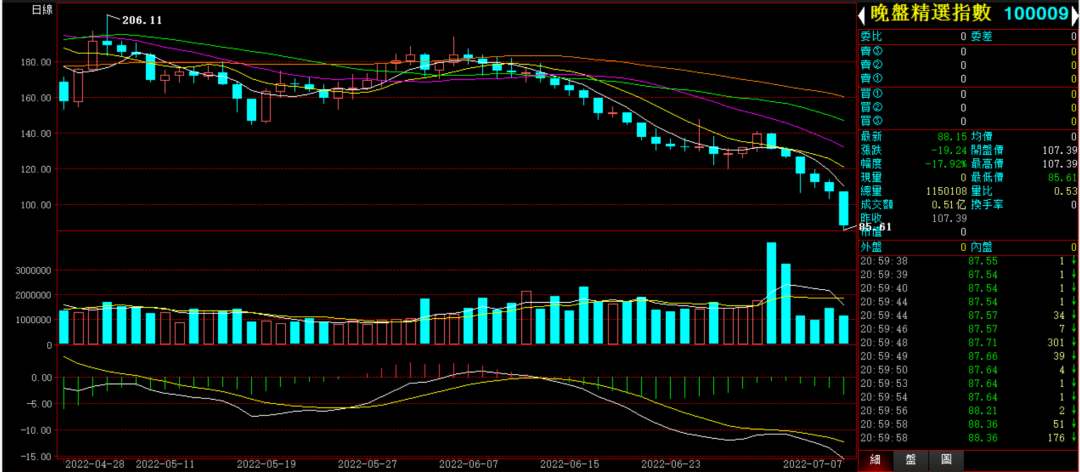Screen dimensions: 1080x472
Task: Select the 20:59:56 trade at 88.21
Action: pos(968,411)
